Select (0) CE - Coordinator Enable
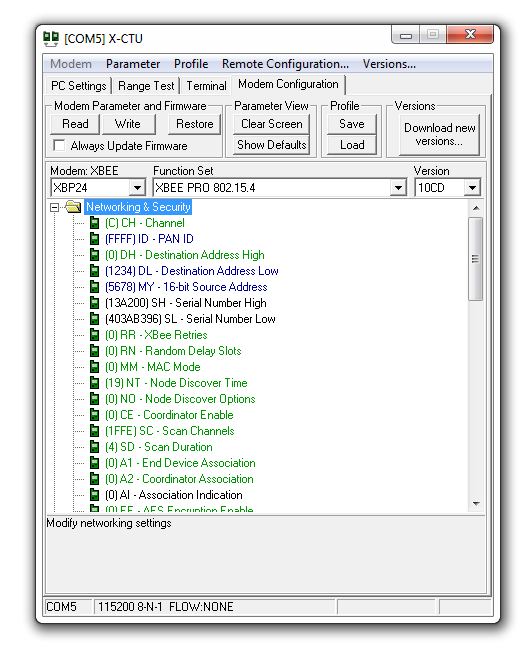This screenshot has width=528, height=648. [169, 415]
